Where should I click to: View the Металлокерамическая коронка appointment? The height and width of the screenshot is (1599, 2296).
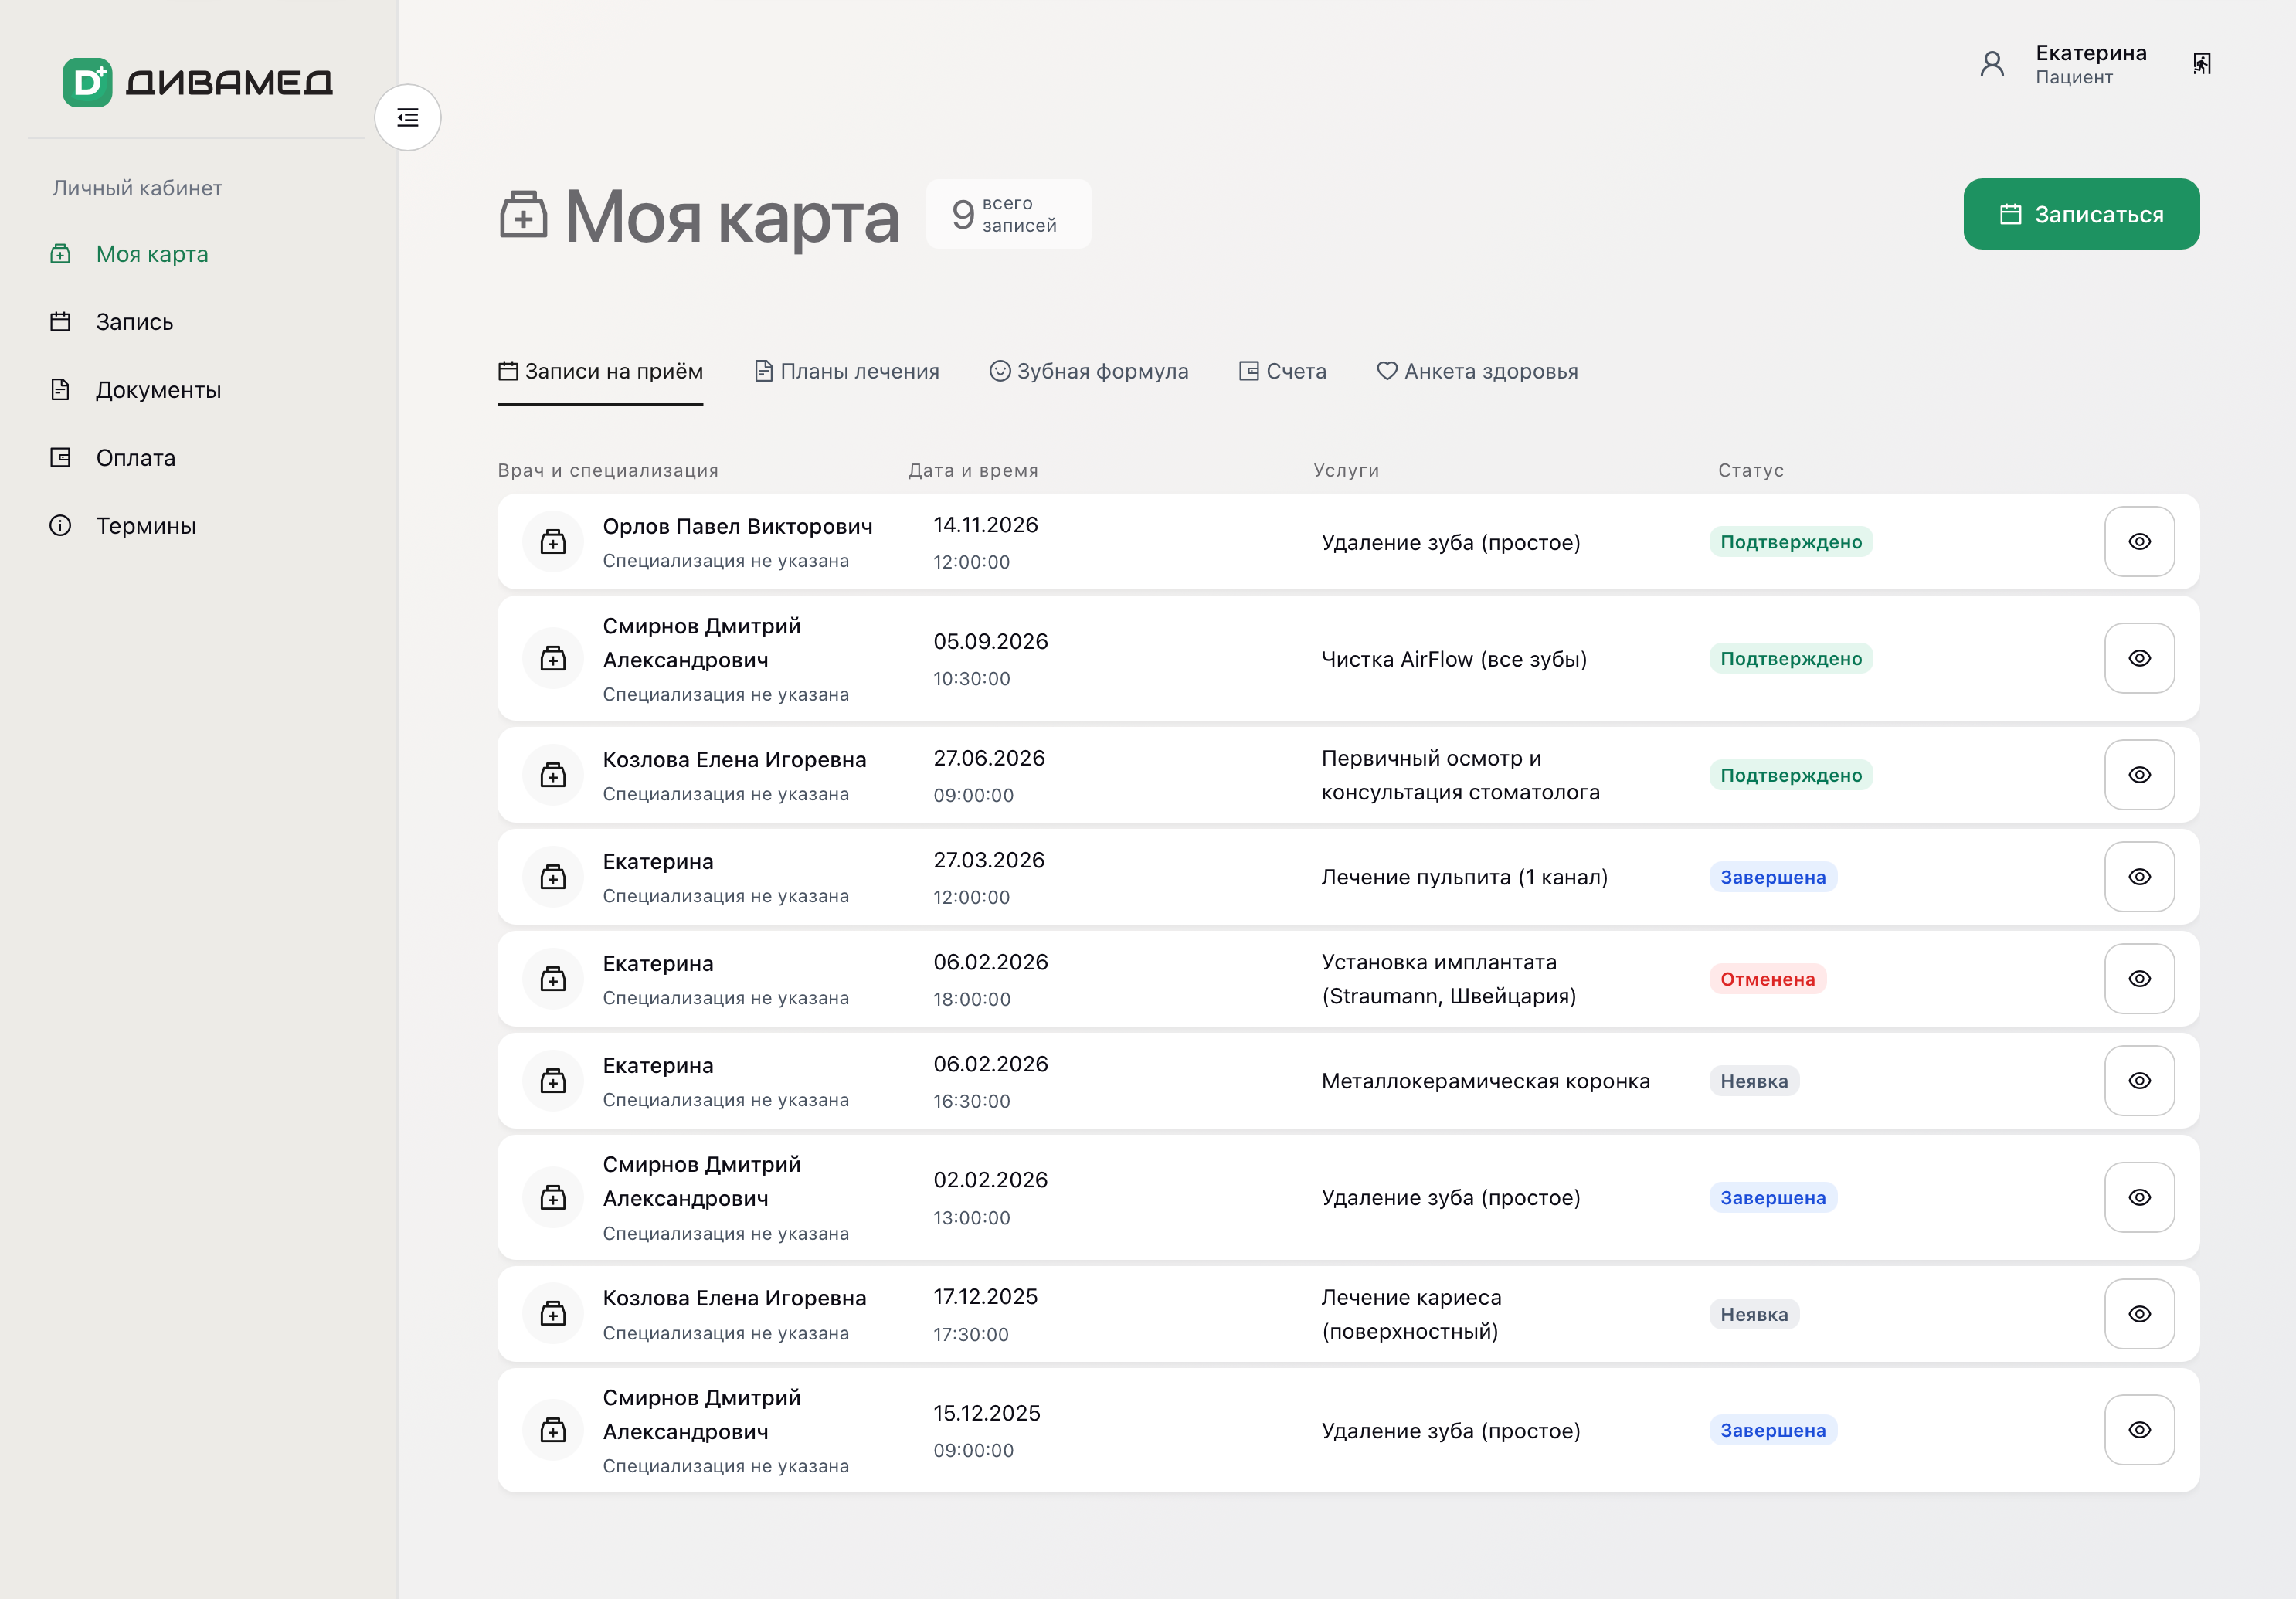coord(2139,1081)
